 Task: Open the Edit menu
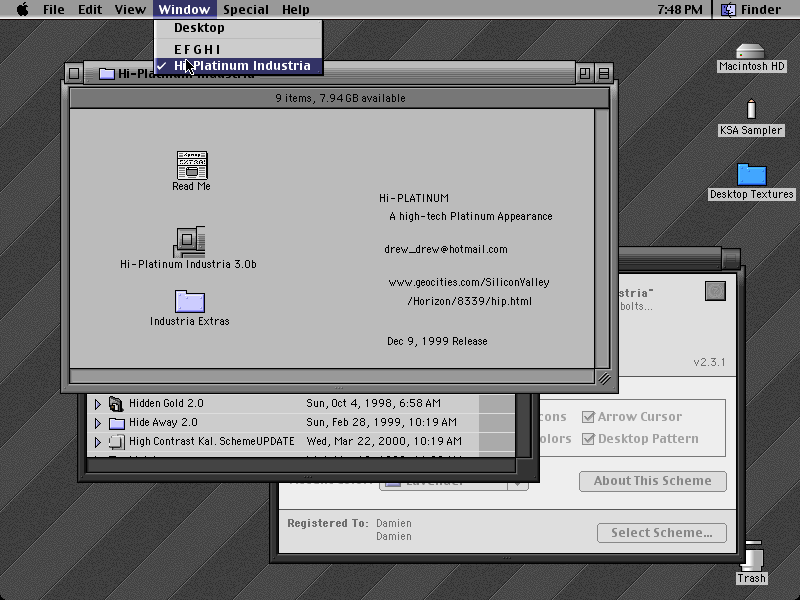[90, 9]
